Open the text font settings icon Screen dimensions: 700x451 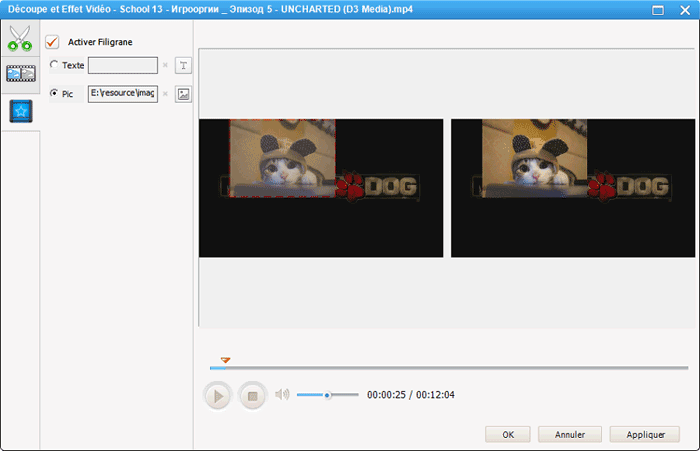coord(183,66)
